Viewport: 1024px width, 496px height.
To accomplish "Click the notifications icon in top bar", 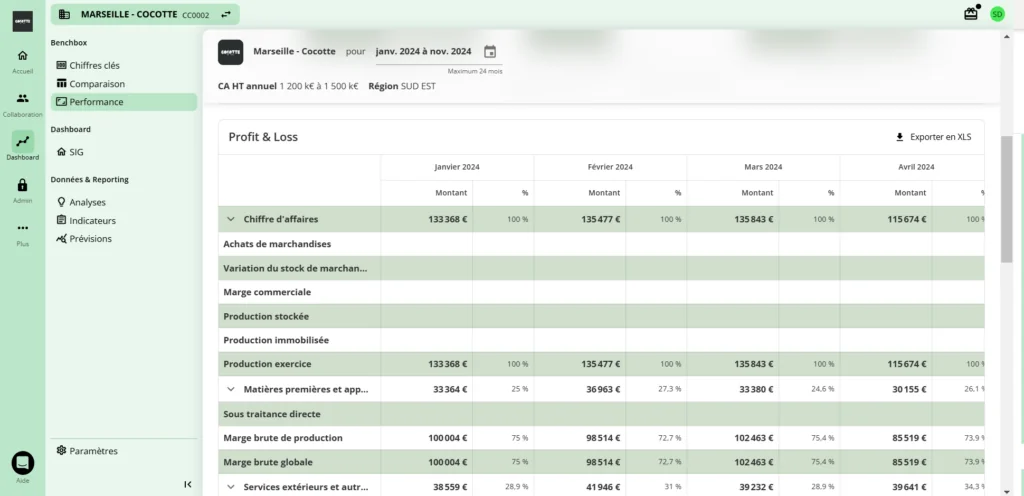I will [x=970, y=14].
